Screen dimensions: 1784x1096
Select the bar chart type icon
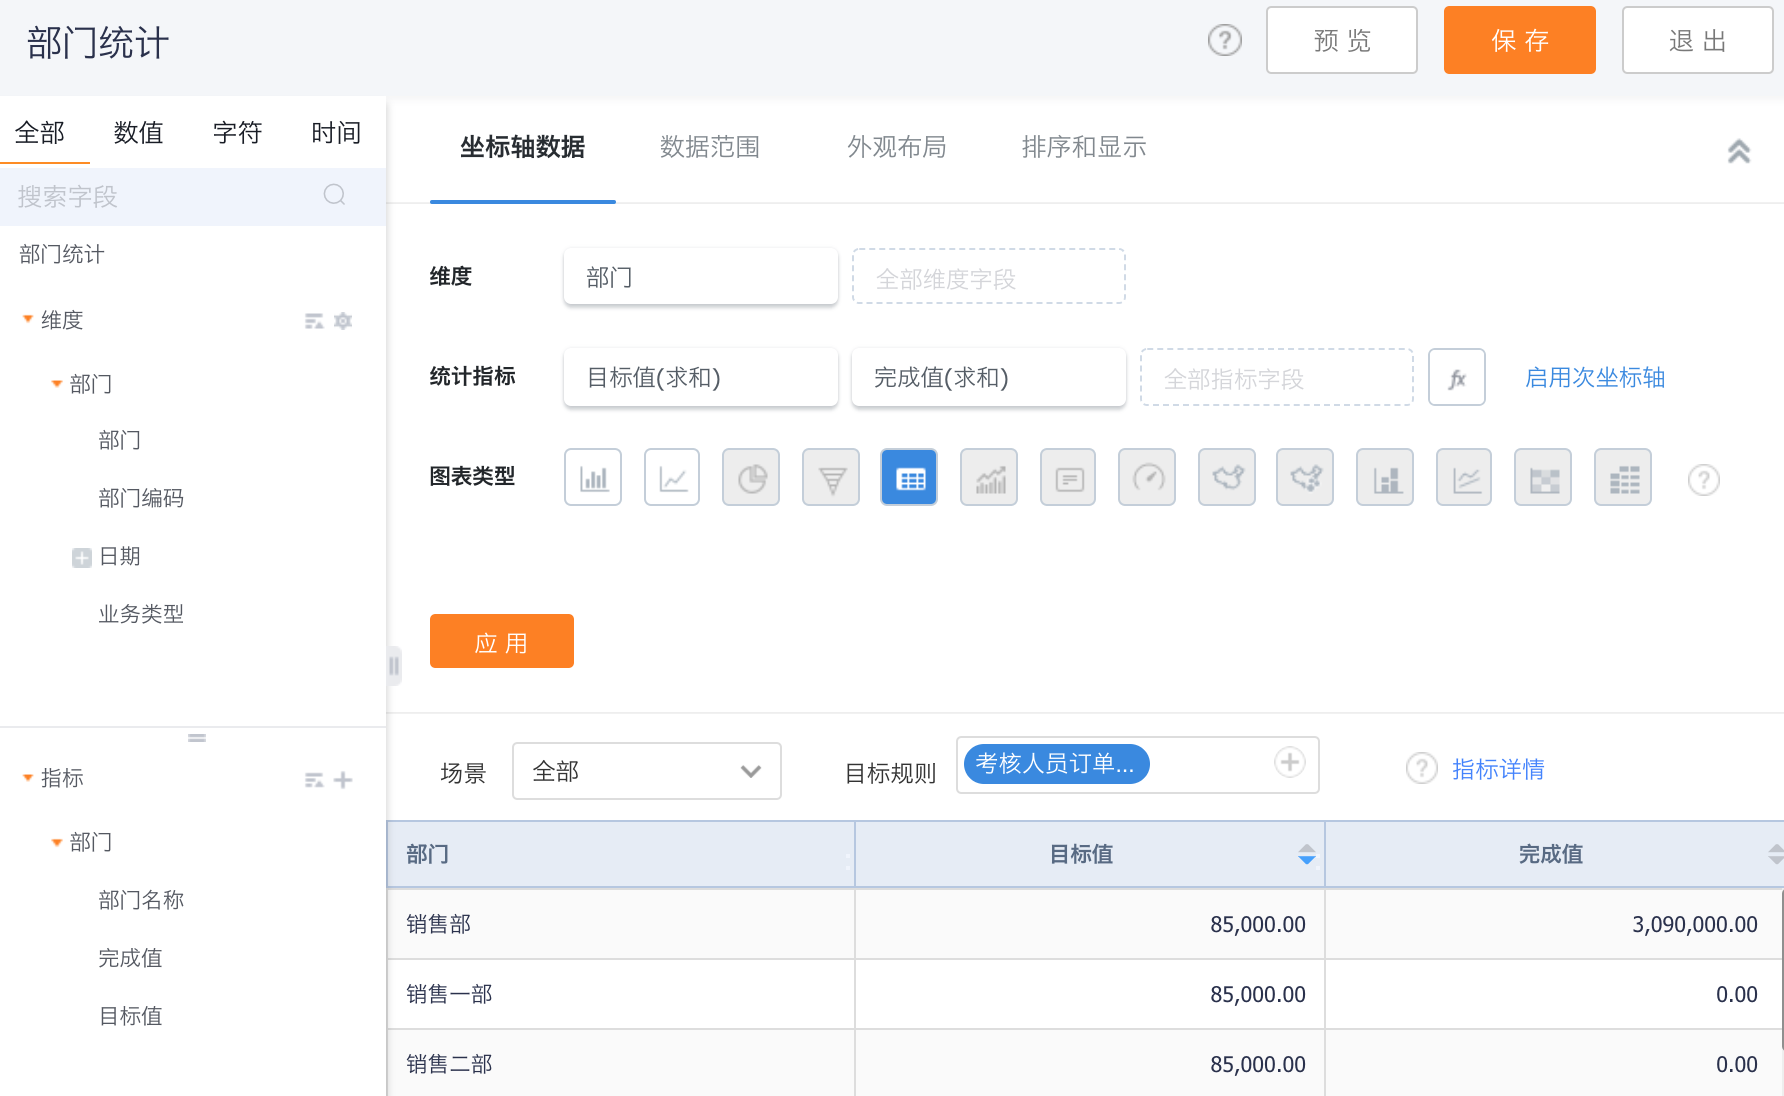593,478
